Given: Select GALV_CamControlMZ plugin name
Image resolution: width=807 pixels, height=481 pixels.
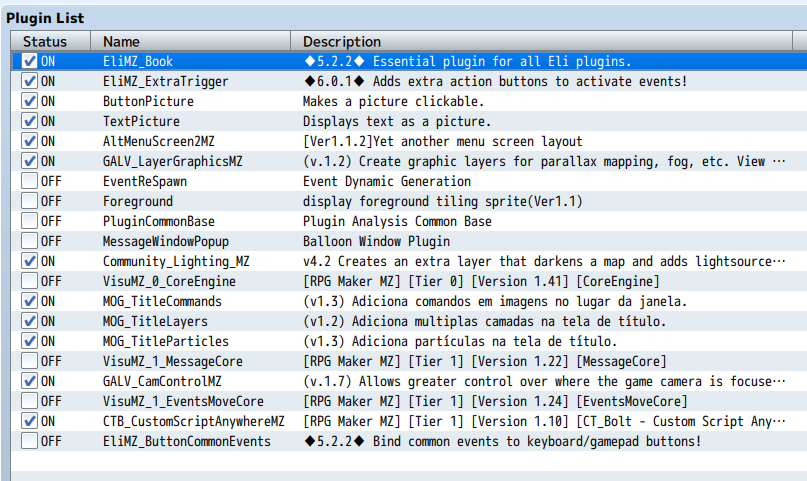Looking at the screenshot, I should (162, 382).
